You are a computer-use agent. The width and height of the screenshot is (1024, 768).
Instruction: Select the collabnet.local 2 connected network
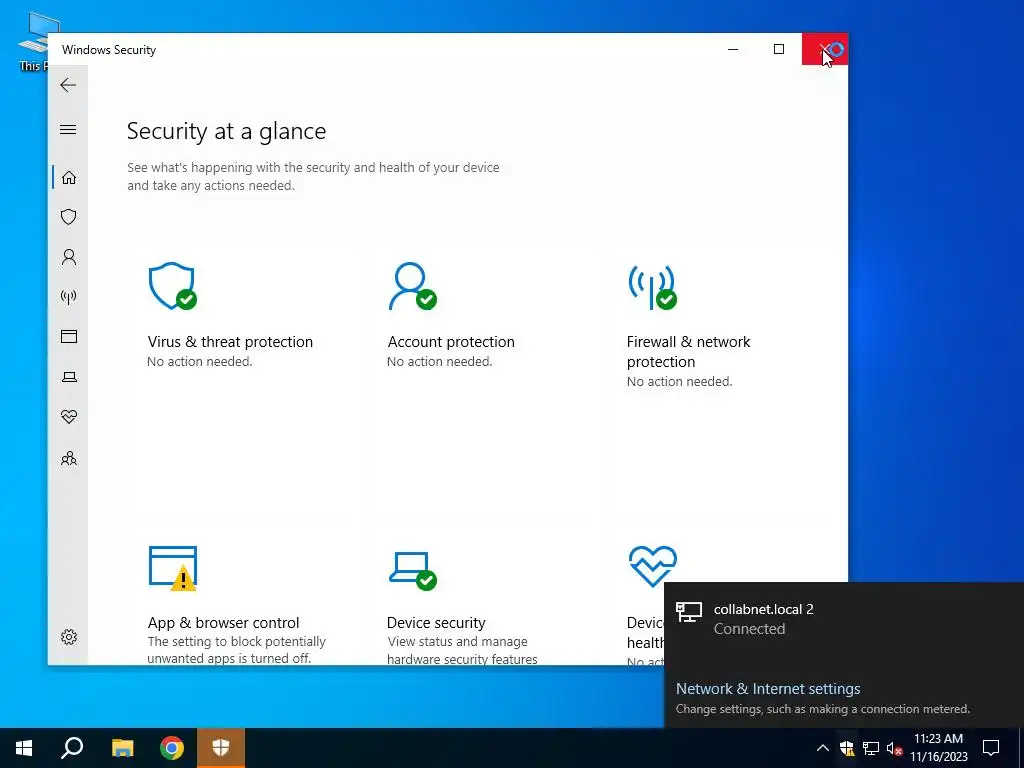click(844, 619)
